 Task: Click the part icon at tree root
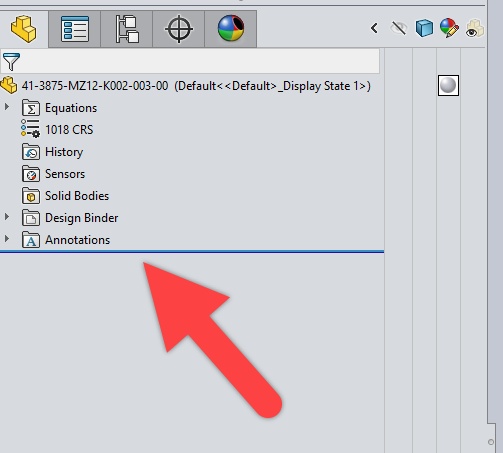(9, 85)
